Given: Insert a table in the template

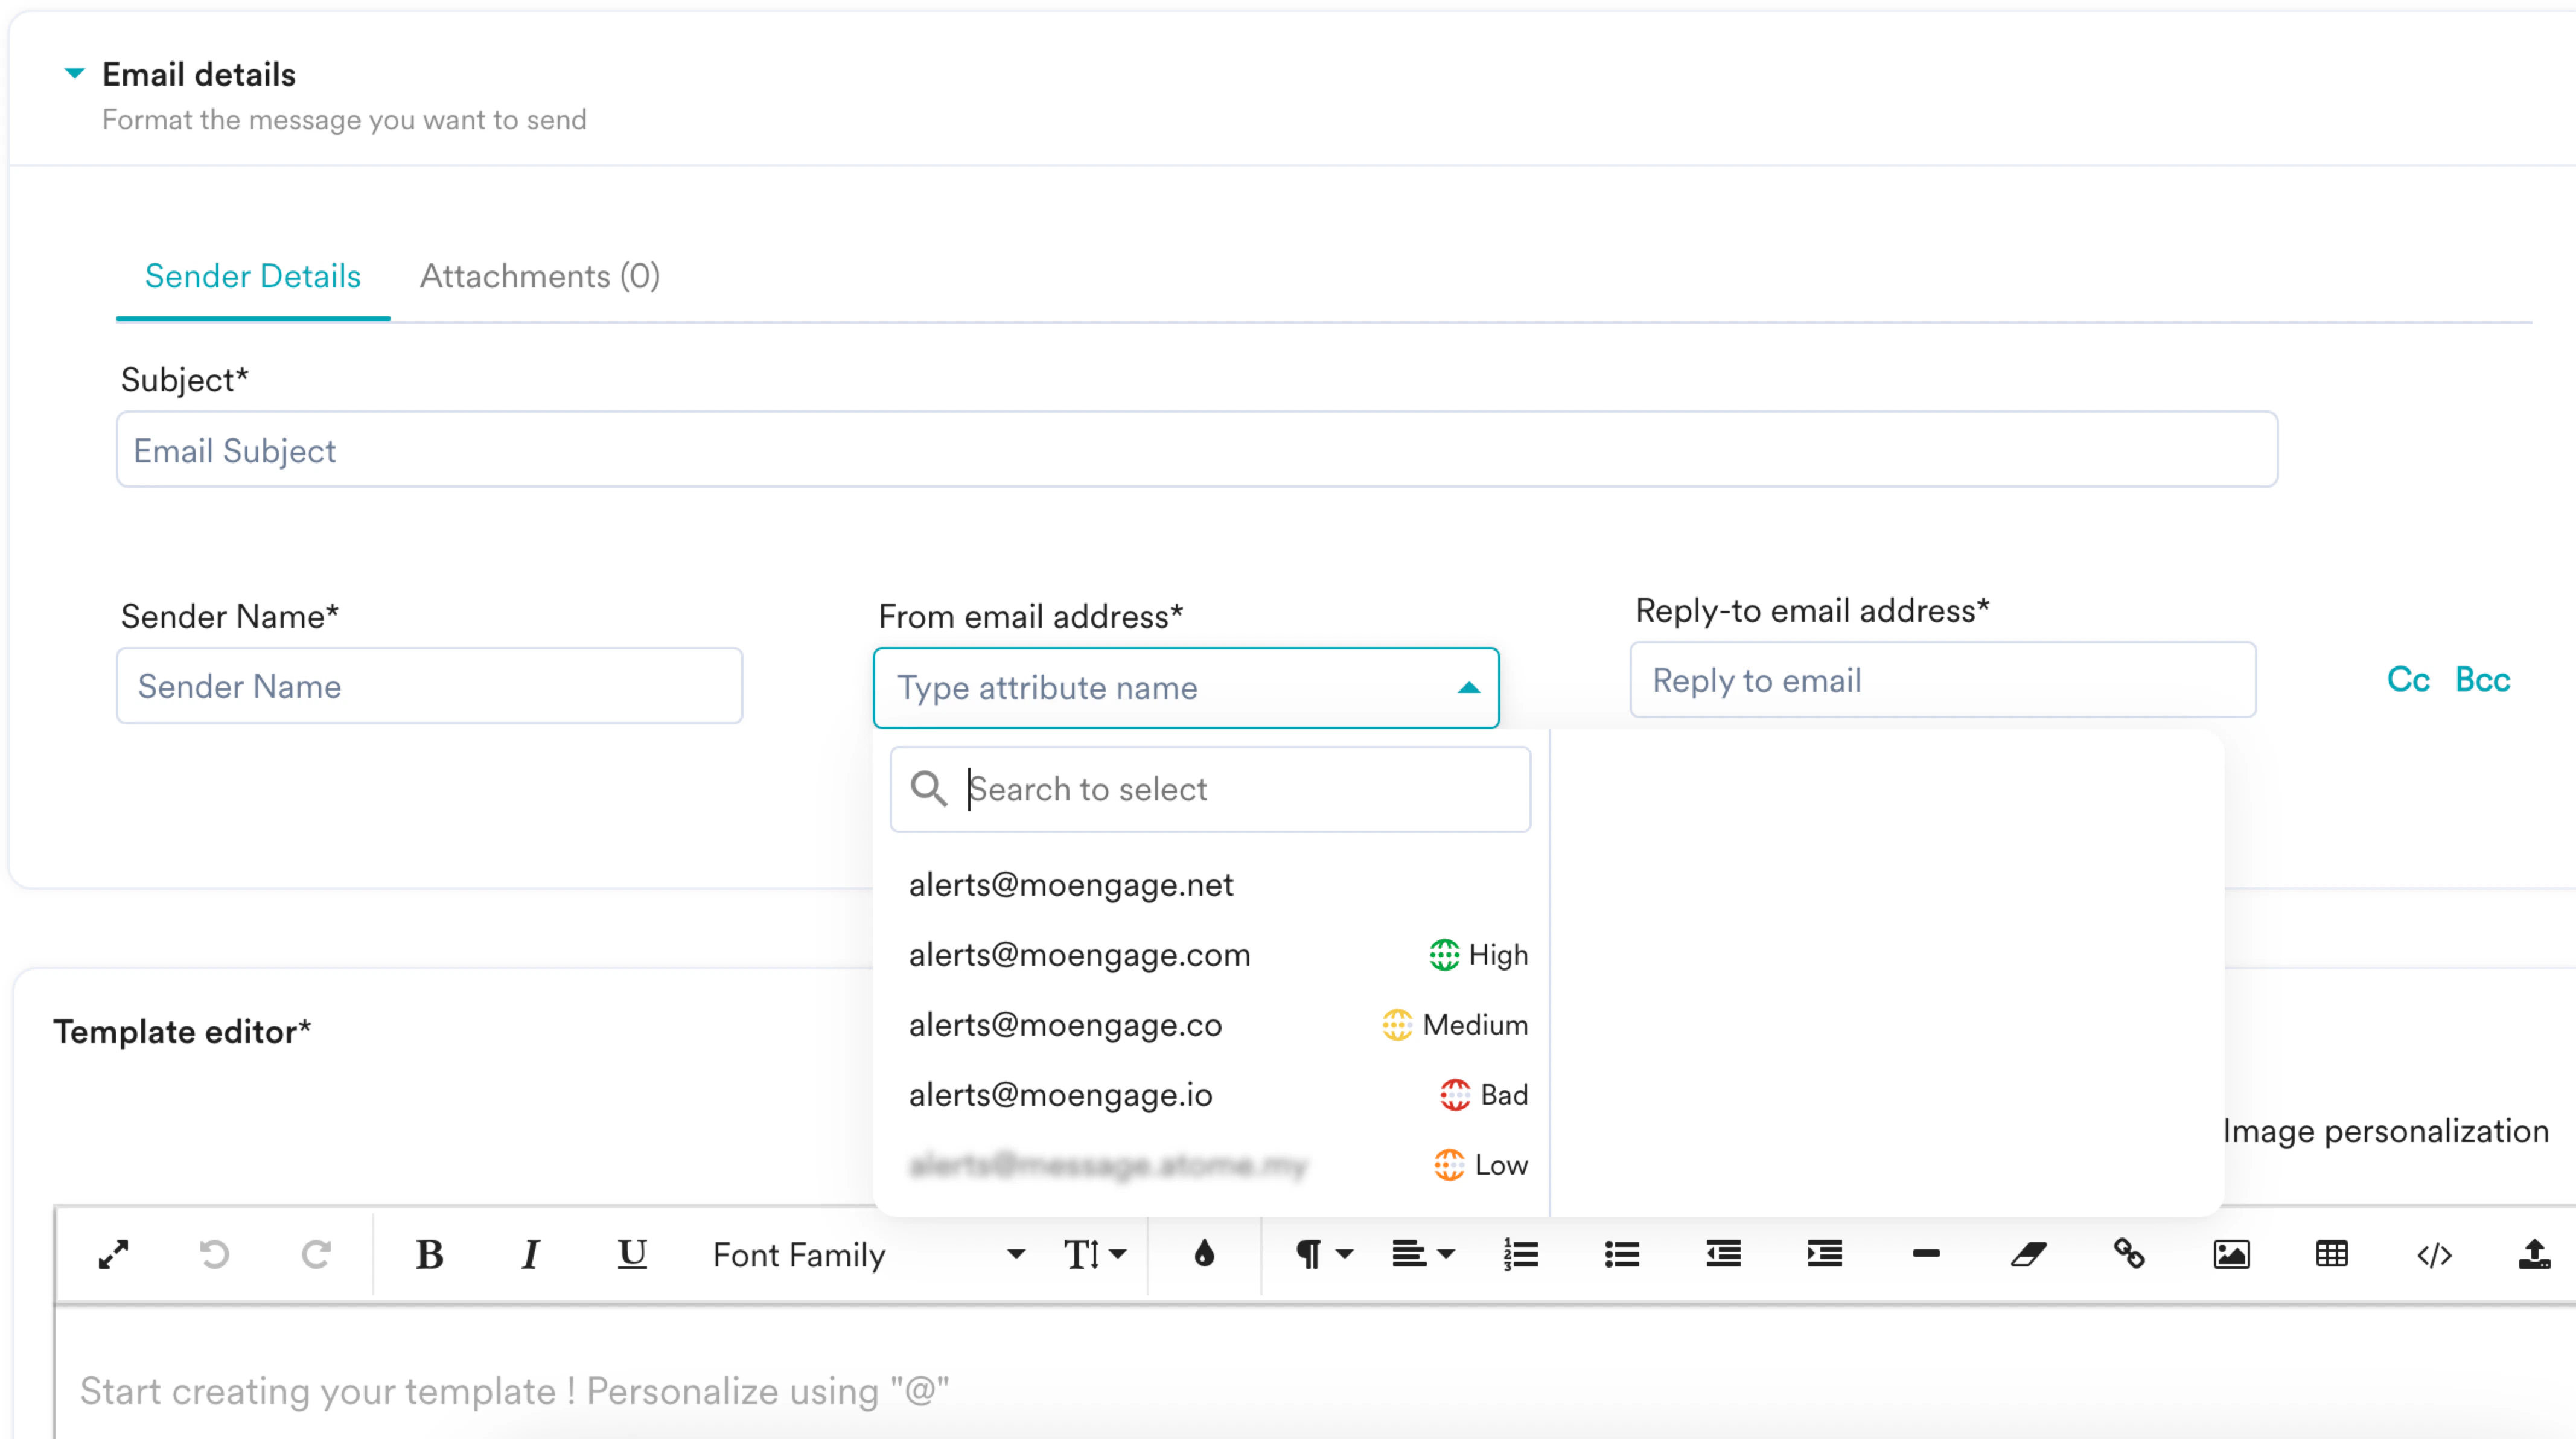Looking at the screenshot, I should [2332, 1254].
